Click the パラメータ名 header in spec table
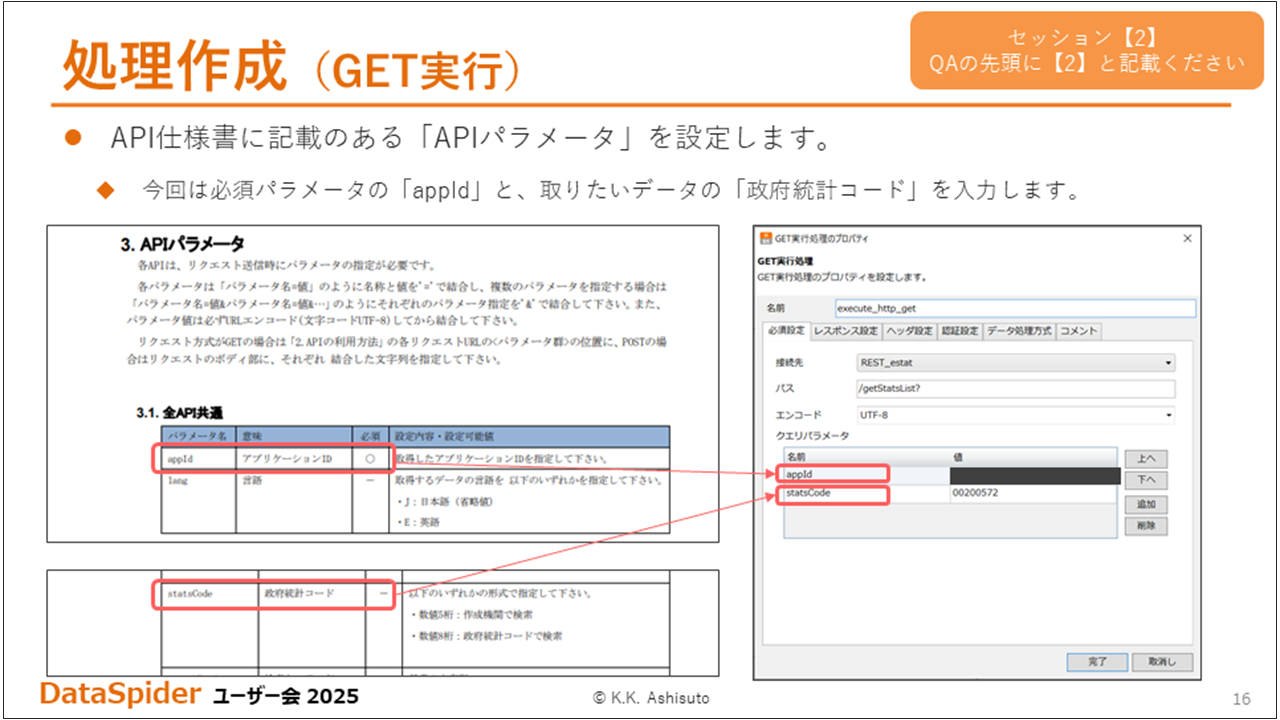This screenshot has height=720, width=1280. [198, 436]
